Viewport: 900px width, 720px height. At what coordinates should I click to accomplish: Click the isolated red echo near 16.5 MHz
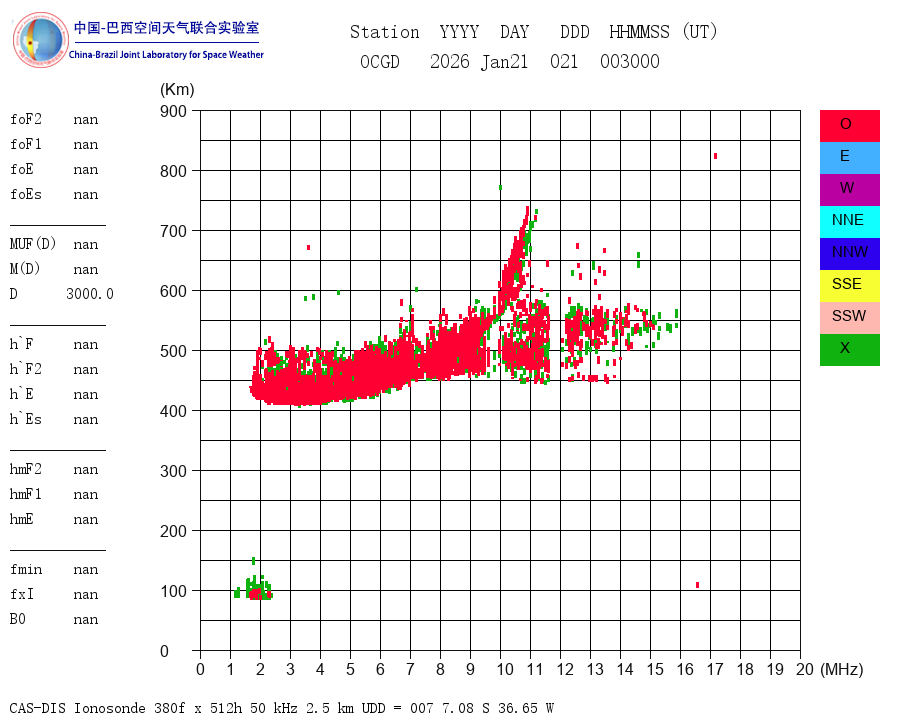(x=697, y=585)
